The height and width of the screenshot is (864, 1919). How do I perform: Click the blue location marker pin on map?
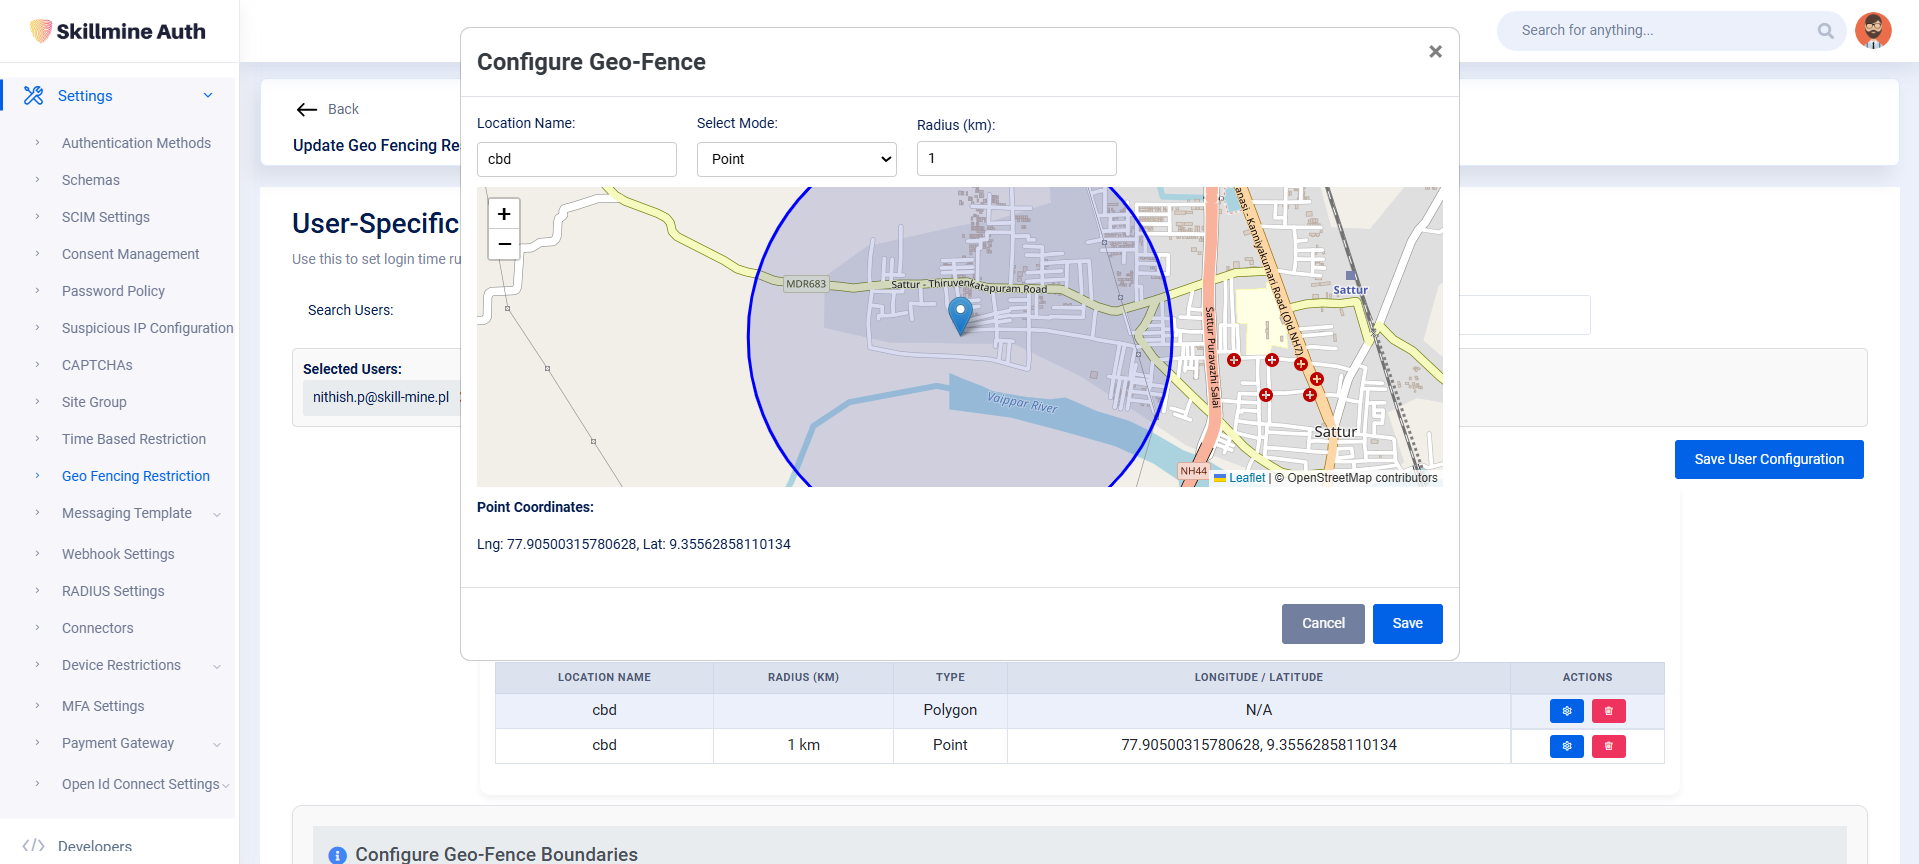click(x=960, y=313)
